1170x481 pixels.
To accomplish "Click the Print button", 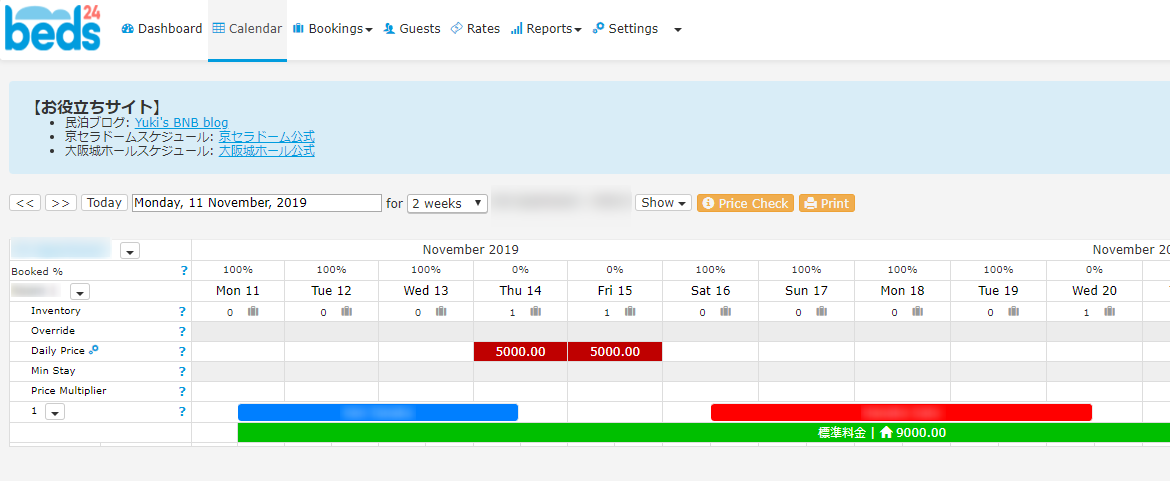I will coord(827,204).
